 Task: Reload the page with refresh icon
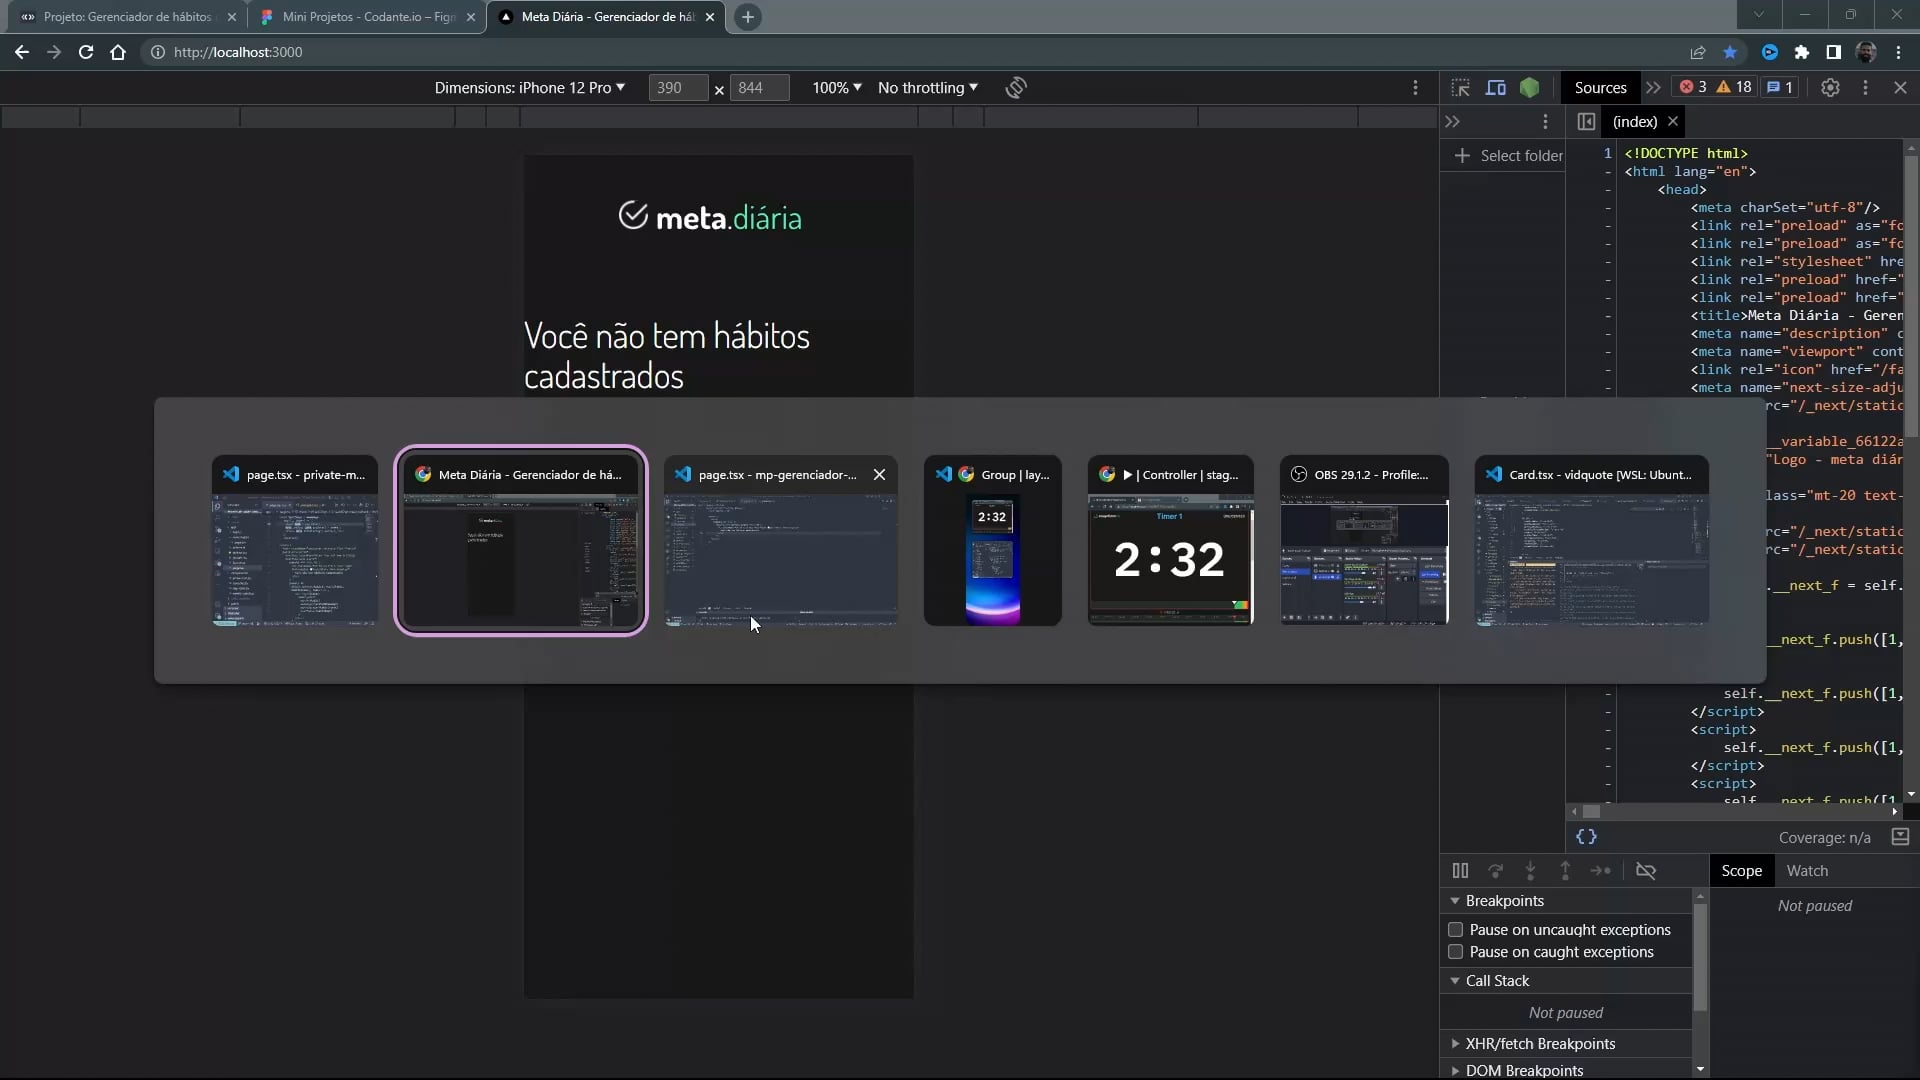(86, 52)
